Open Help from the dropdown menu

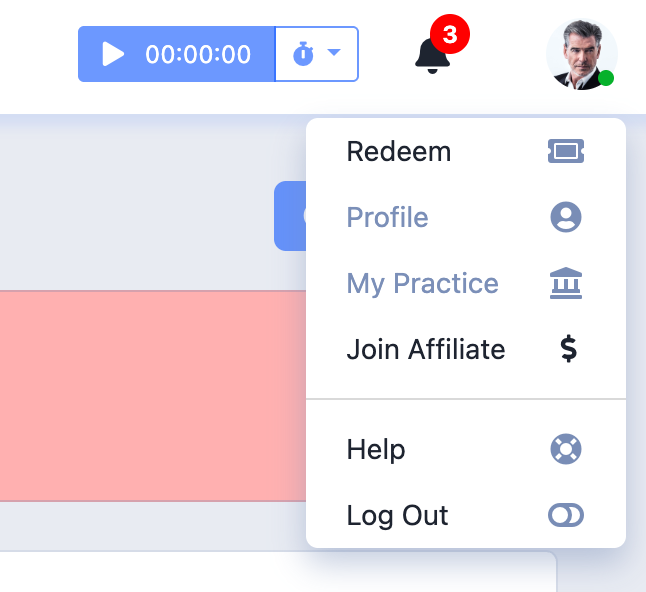[376, 450]
